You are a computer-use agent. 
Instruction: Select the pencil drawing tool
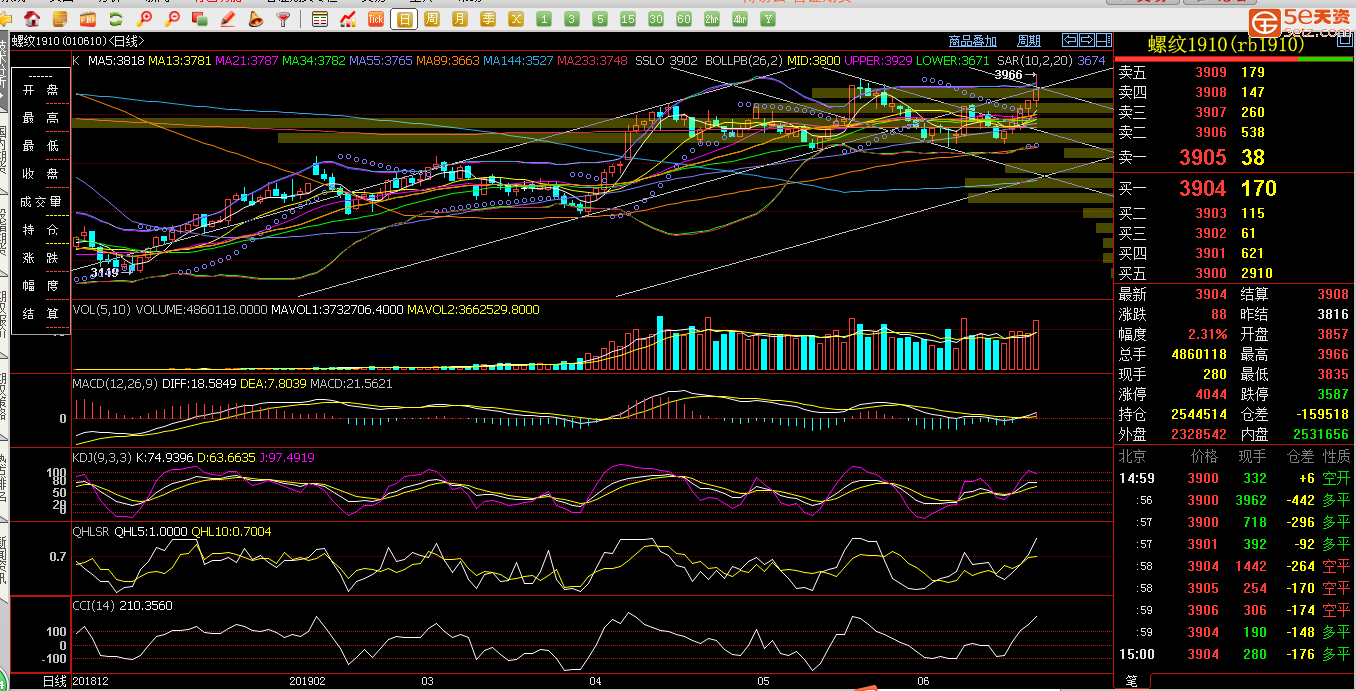click(228, 19)
